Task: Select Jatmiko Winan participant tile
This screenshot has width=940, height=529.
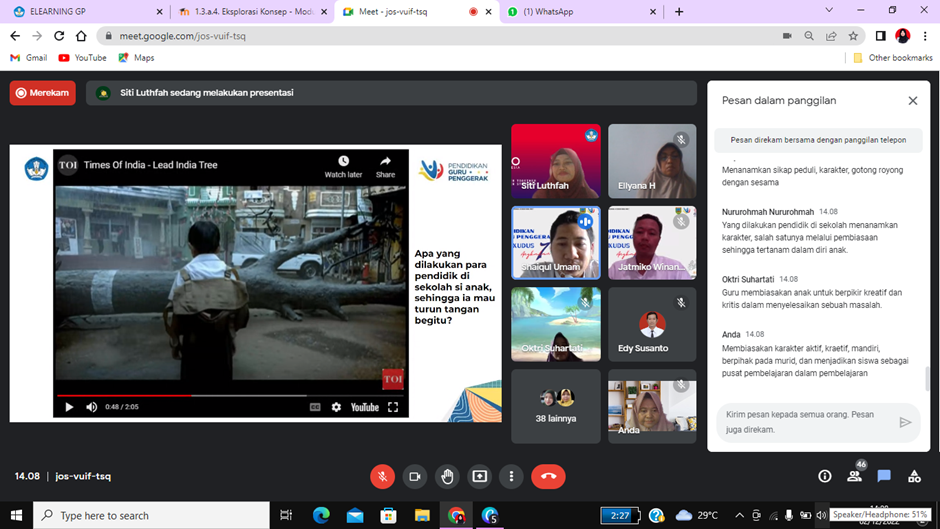Action: (x=652, y=243)
